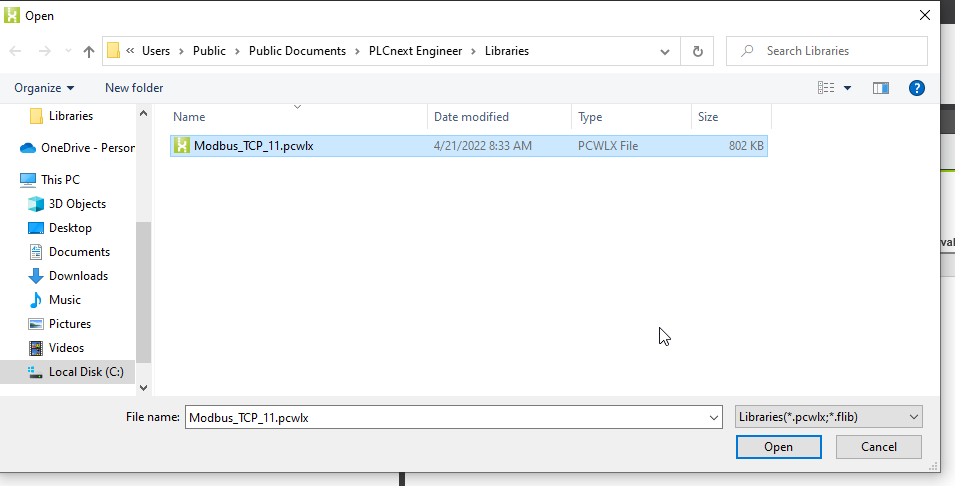Refresh the Libraries folder view

[698, 51]
